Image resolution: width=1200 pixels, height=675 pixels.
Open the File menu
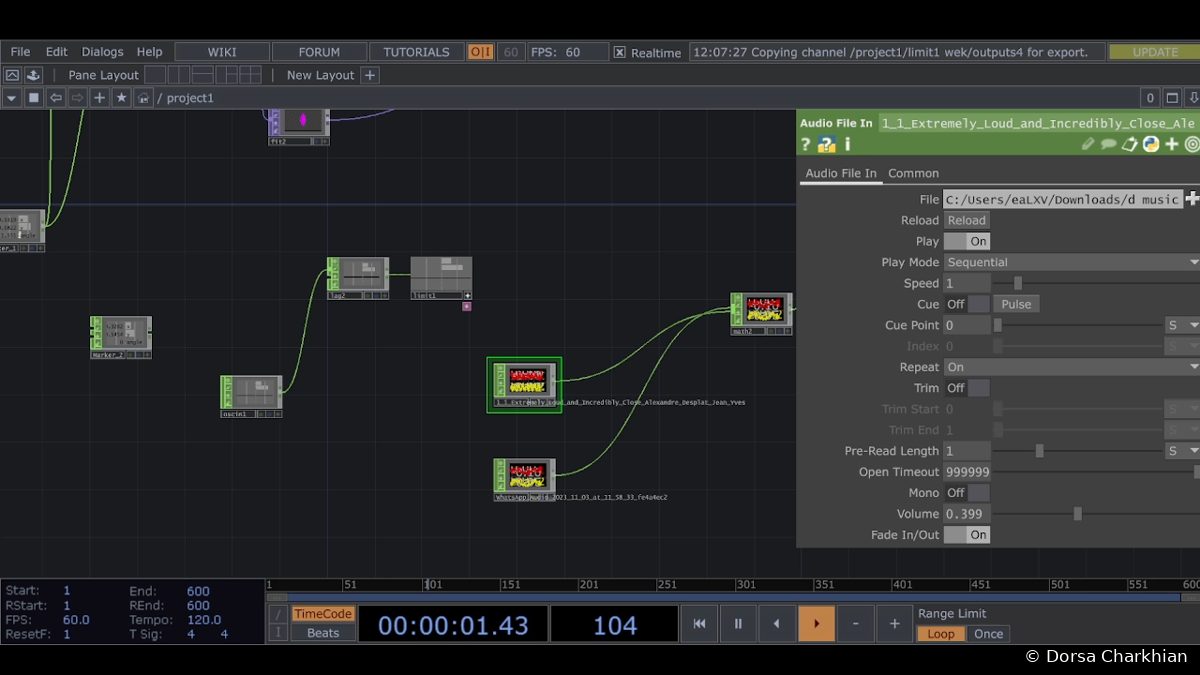pos(20,52)
